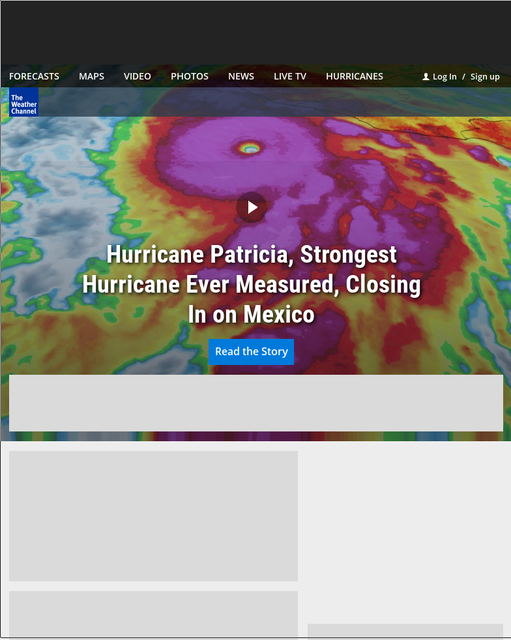Open the NEWS section
511x640 pixels.
241,76
